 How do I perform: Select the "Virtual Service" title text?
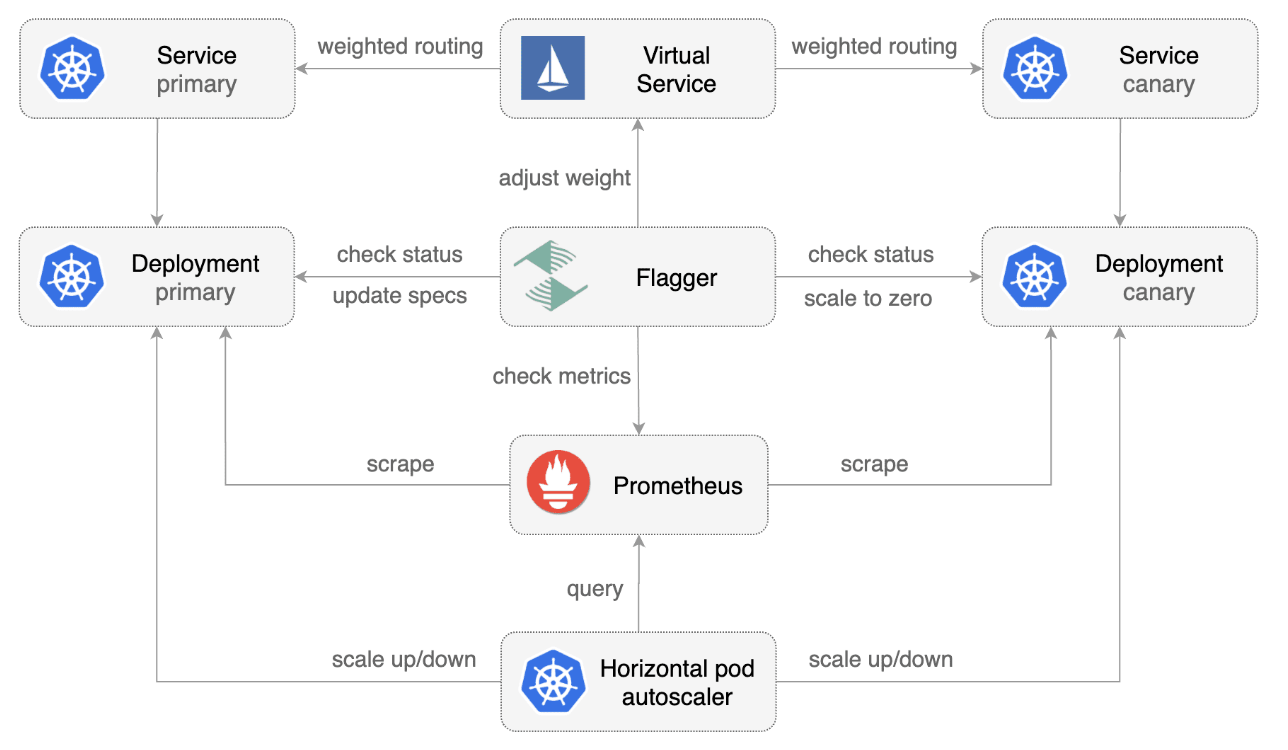[676, 69]
